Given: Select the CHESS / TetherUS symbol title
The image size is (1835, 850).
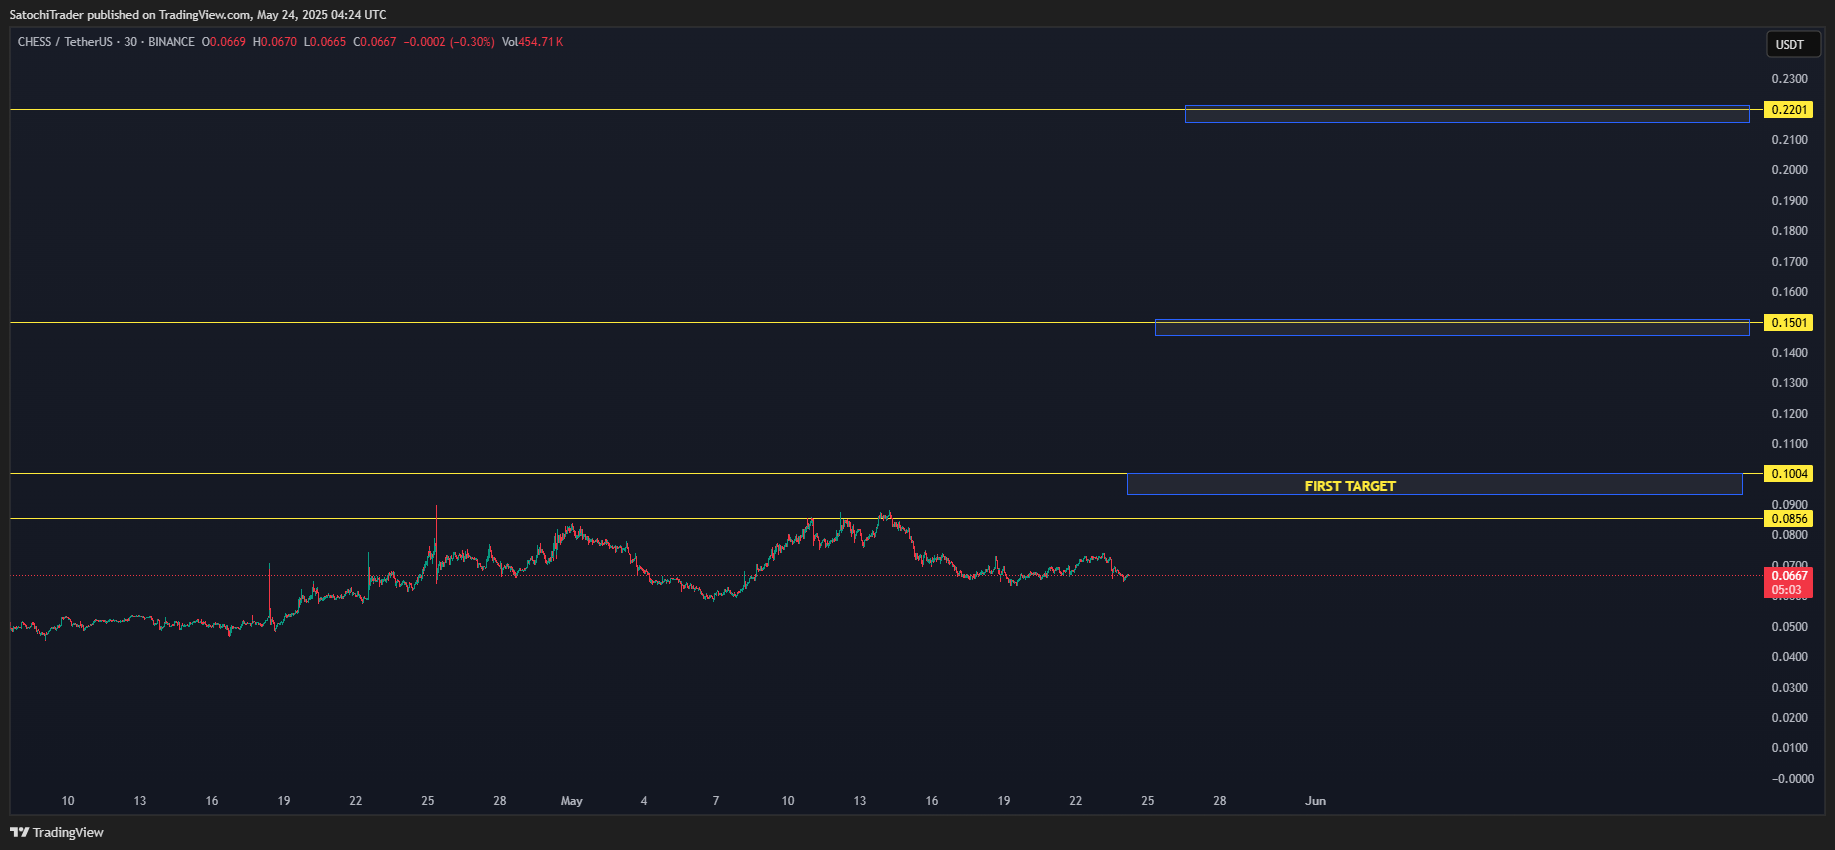Looking at the screenshot, I should (65, 42).
